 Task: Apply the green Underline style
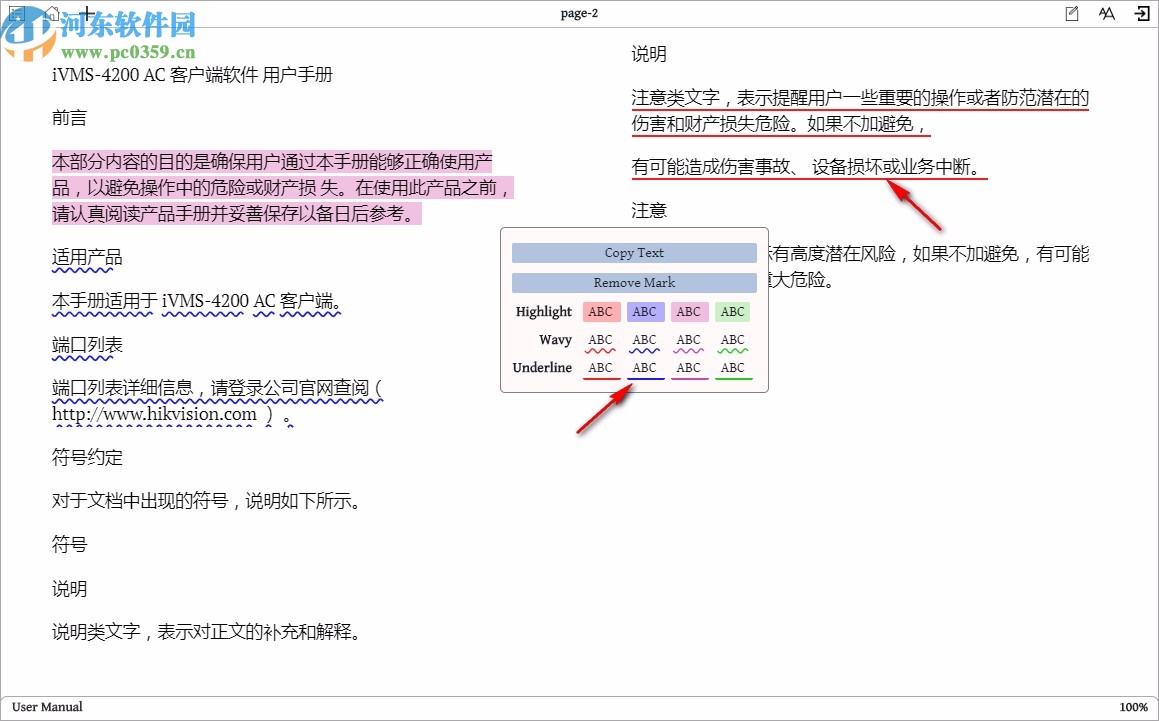[732, 367]
